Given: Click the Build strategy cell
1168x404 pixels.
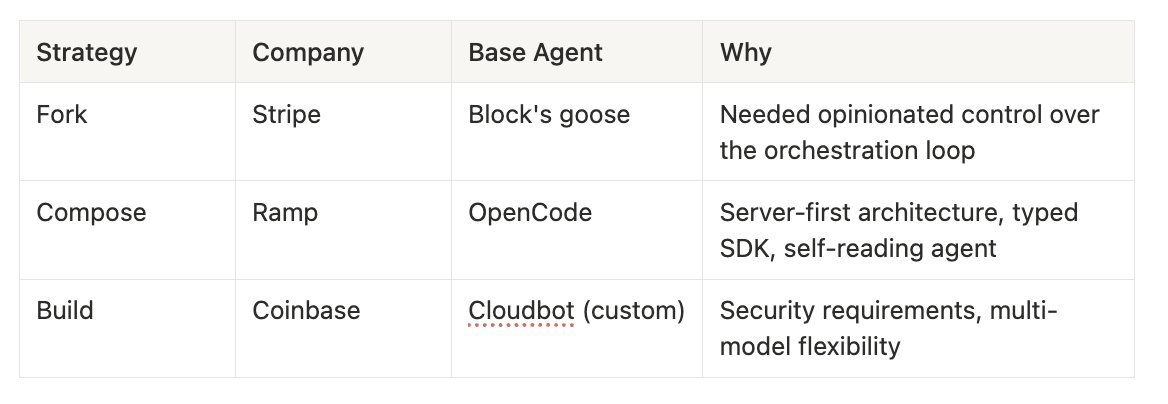Looking at the screenshot, I should click(x=127, y=328).
